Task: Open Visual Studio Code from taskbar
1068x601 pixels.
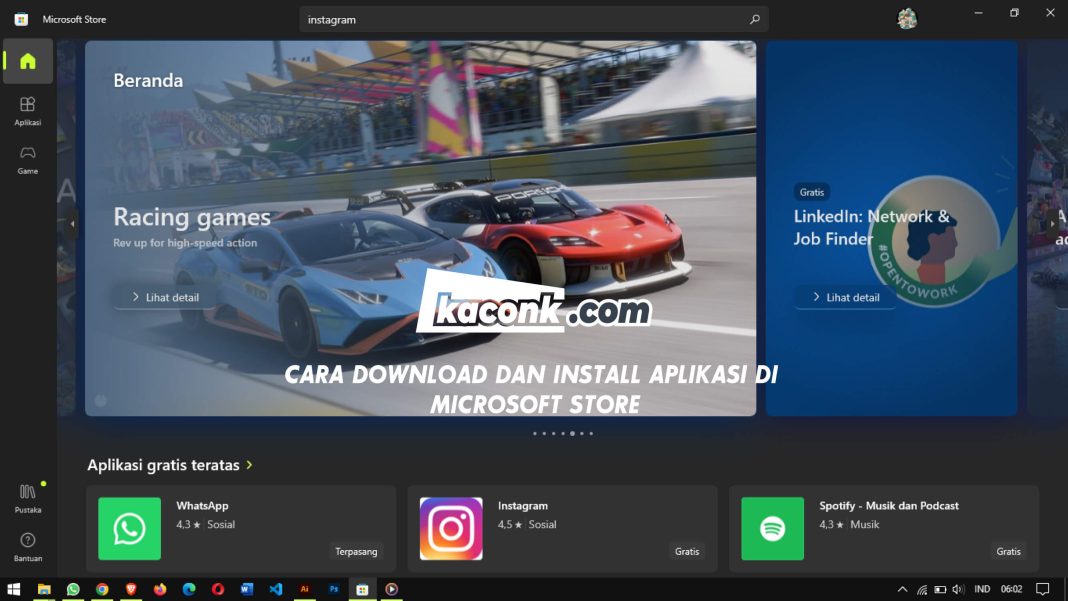Action: 276,589
